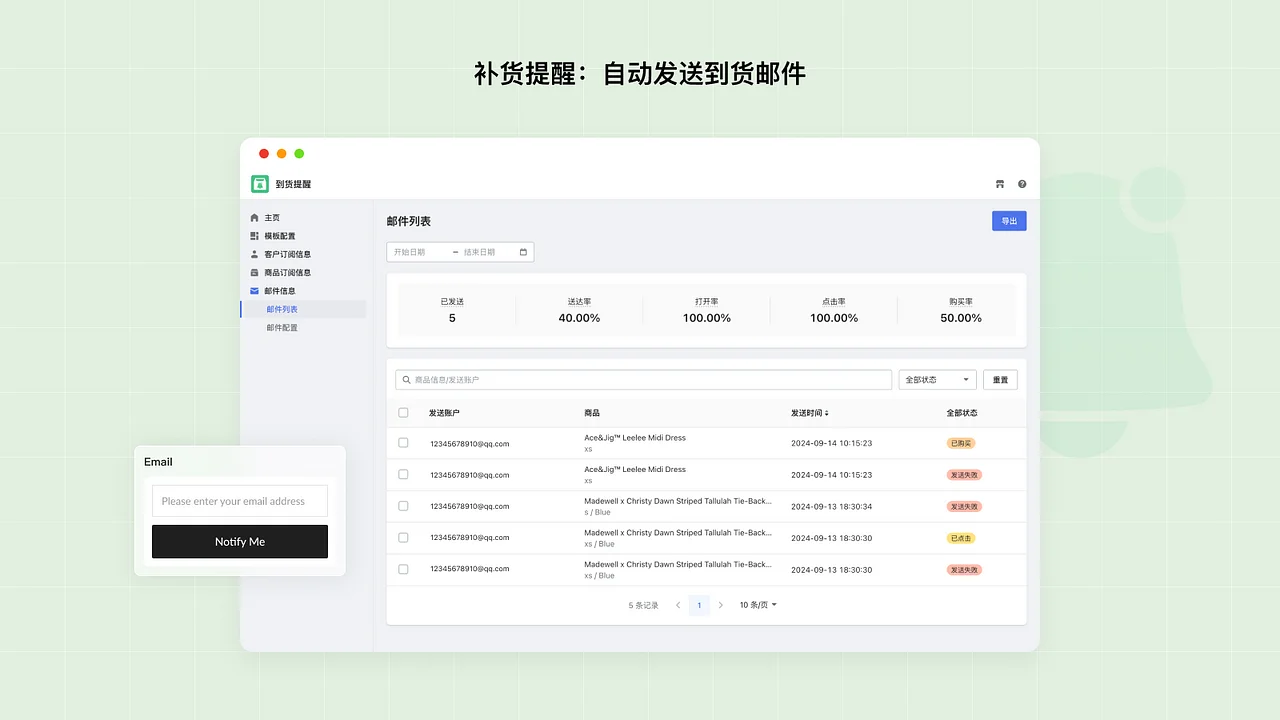1280x720 pixels.
Task: Click the 40.00% 送达率 value
Action: click(x=579, y=318)
